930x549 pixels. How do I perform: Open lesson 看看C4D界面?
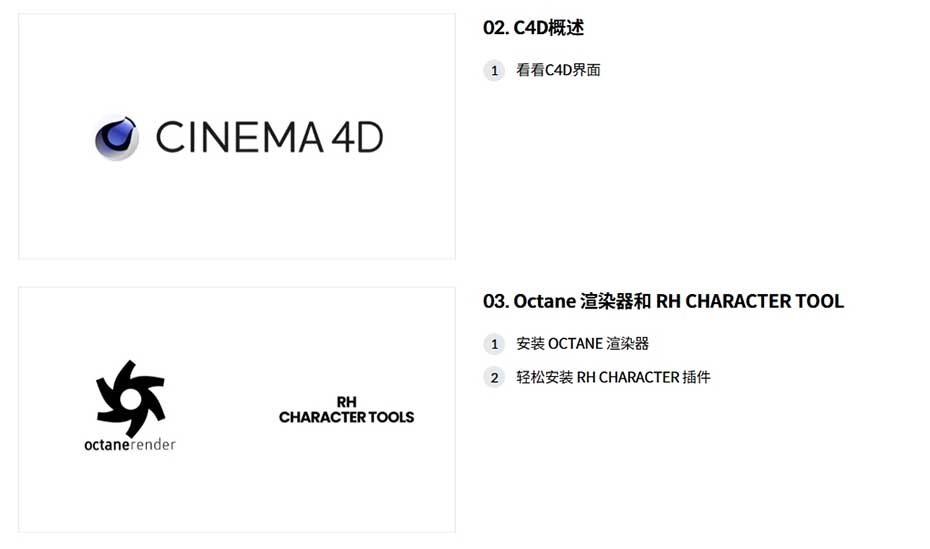[558, 70]
